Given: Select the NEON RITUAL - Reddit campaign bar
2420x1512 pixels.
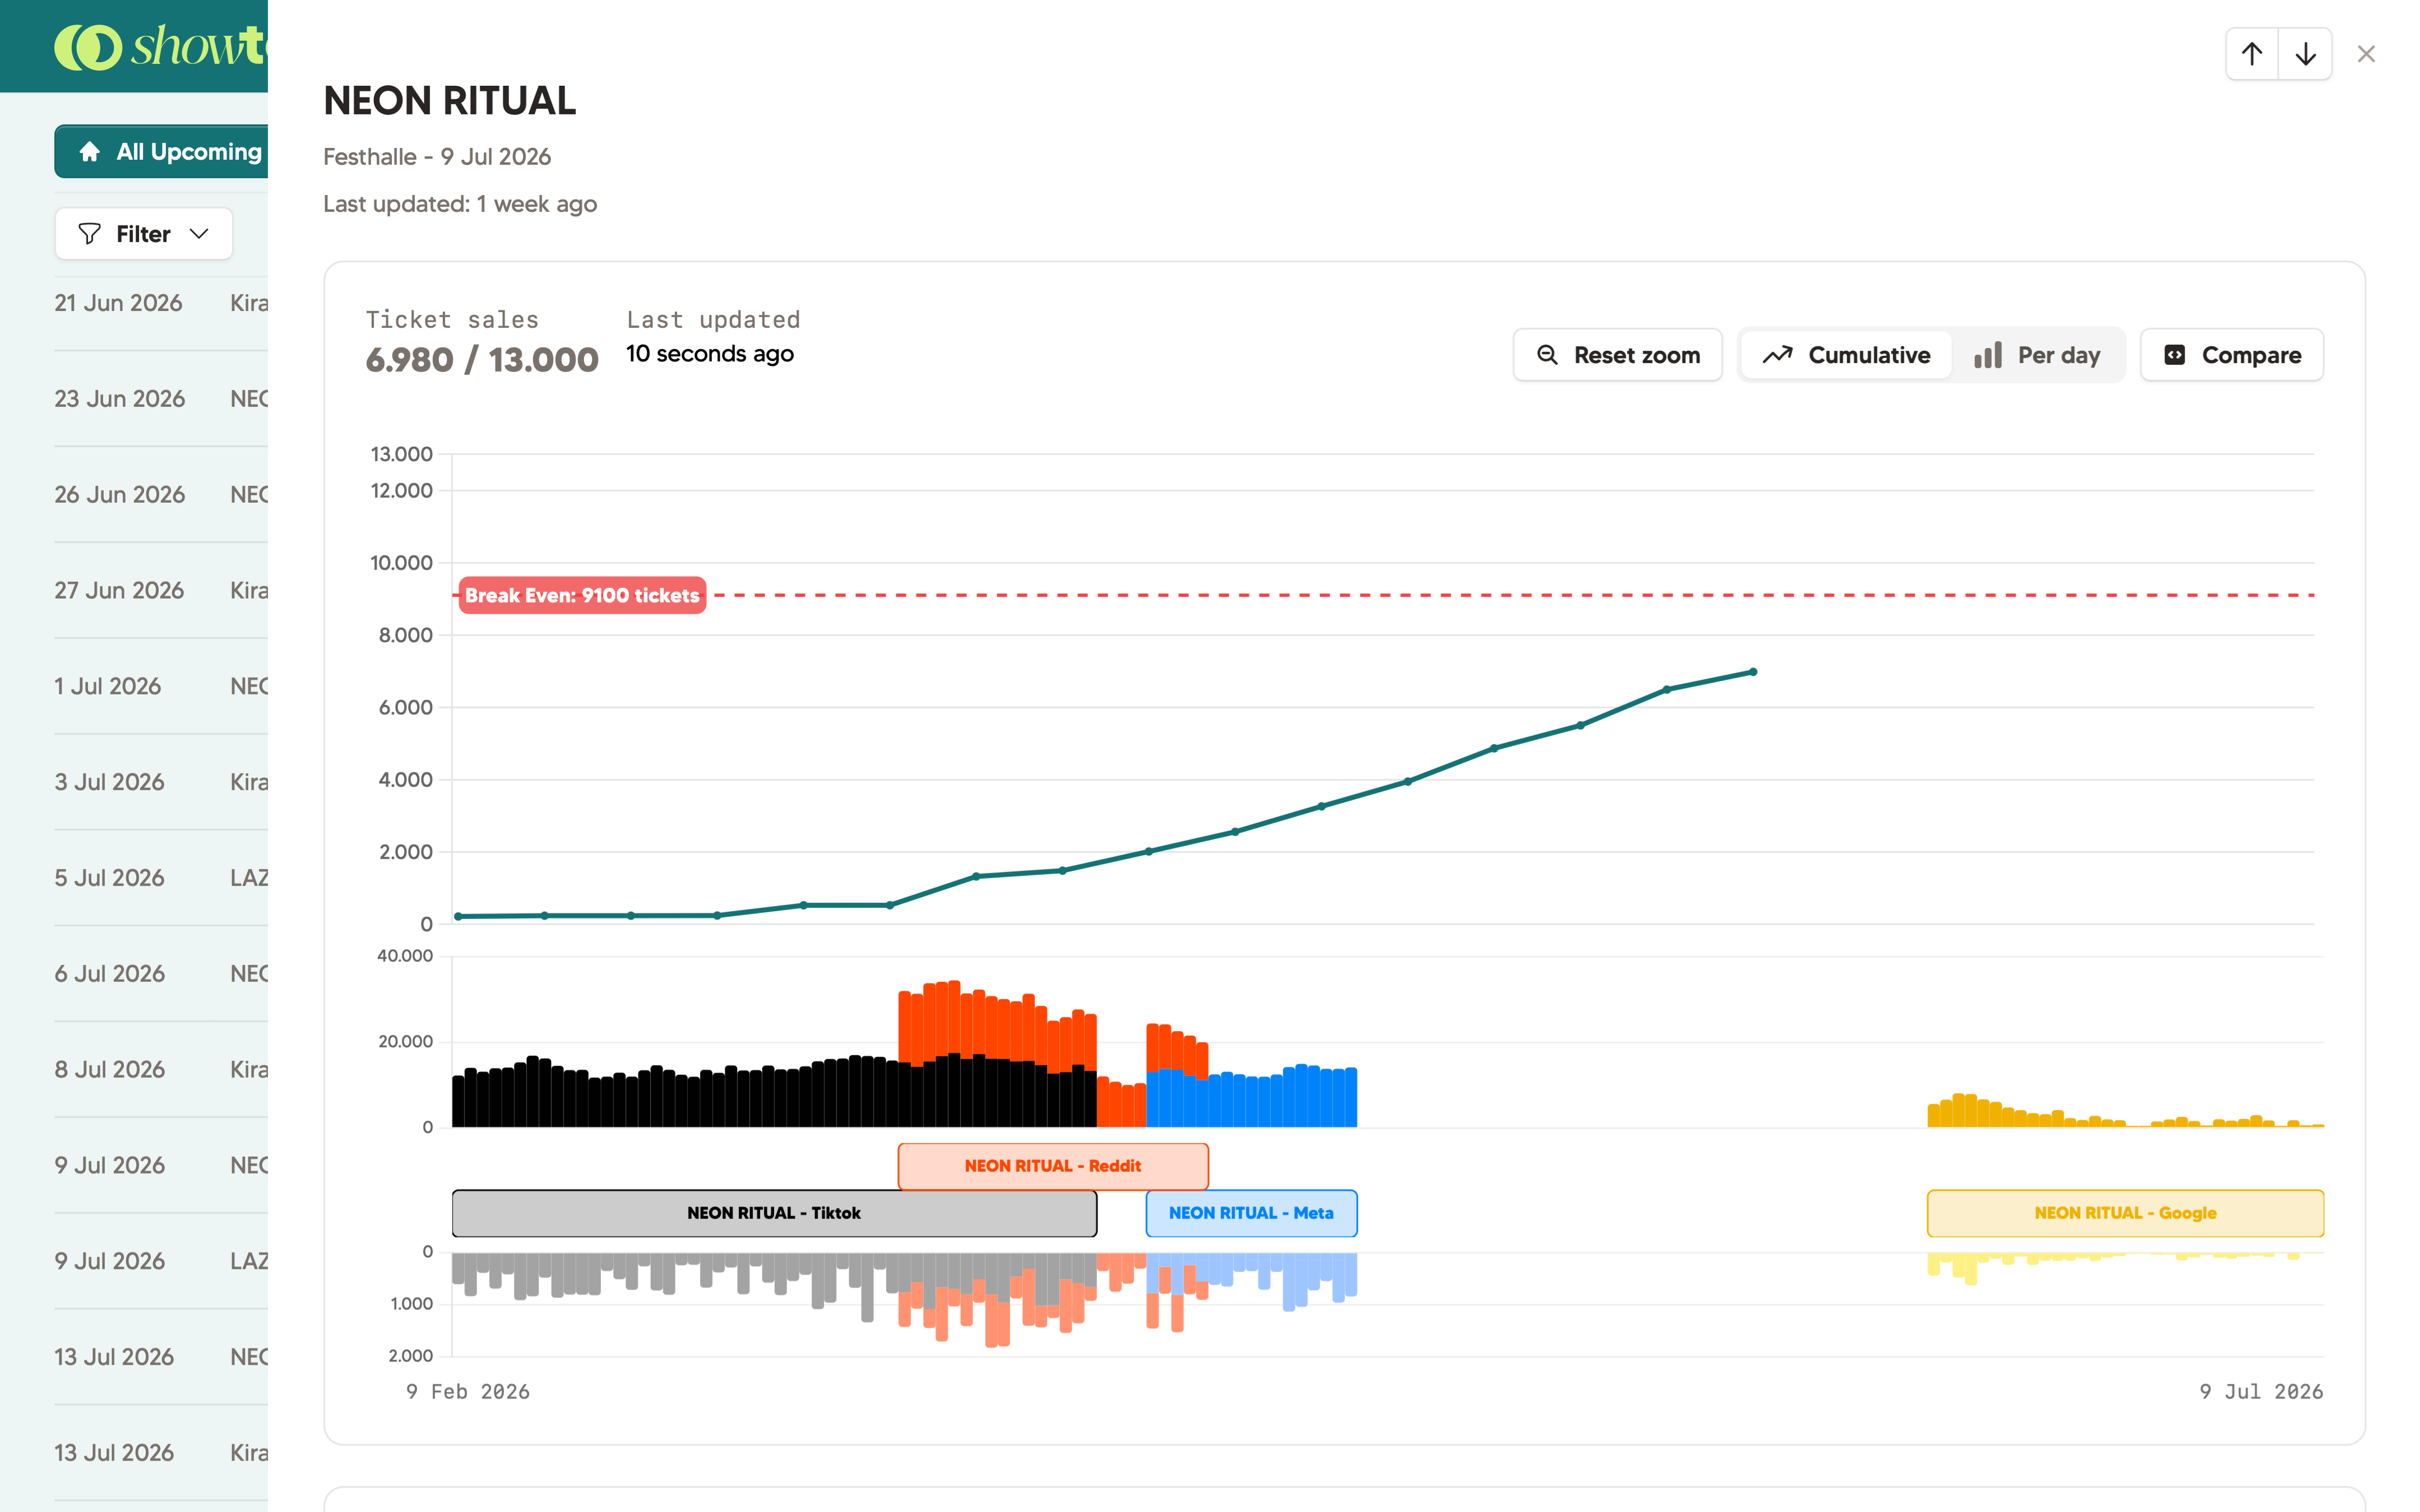Looking at the screenshot, I should point(1053,1166).
